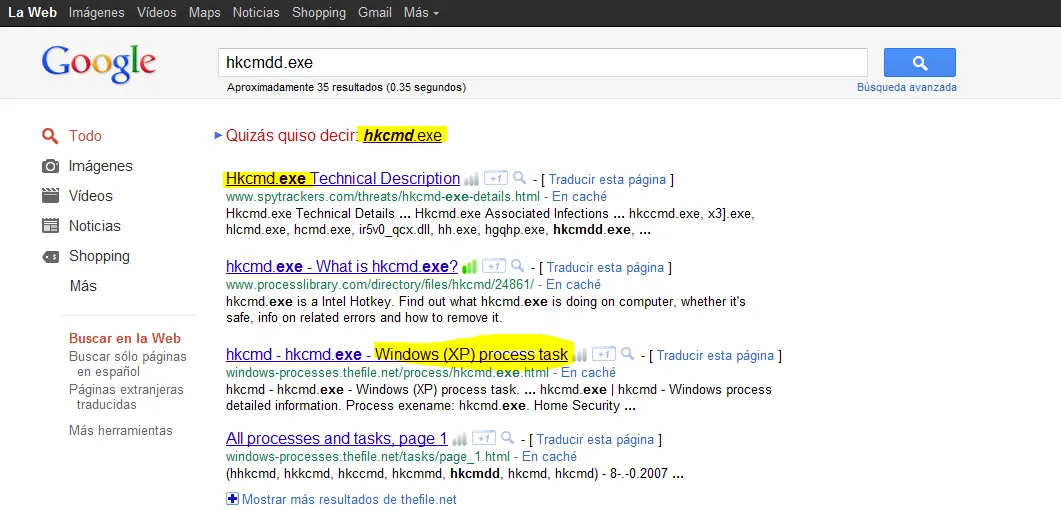Viewport: 1061px width, 510px height.
Task: Click green rating bars on What is hkcmd.exe result
Action: click(470, 266)
